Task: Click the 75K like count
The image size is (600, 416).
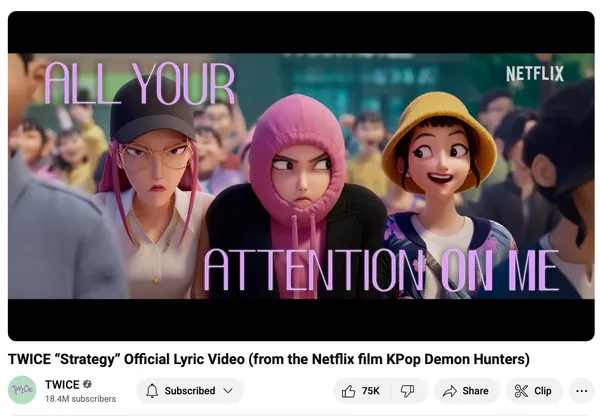Action: pyautogui.click(x=370, y=391)
